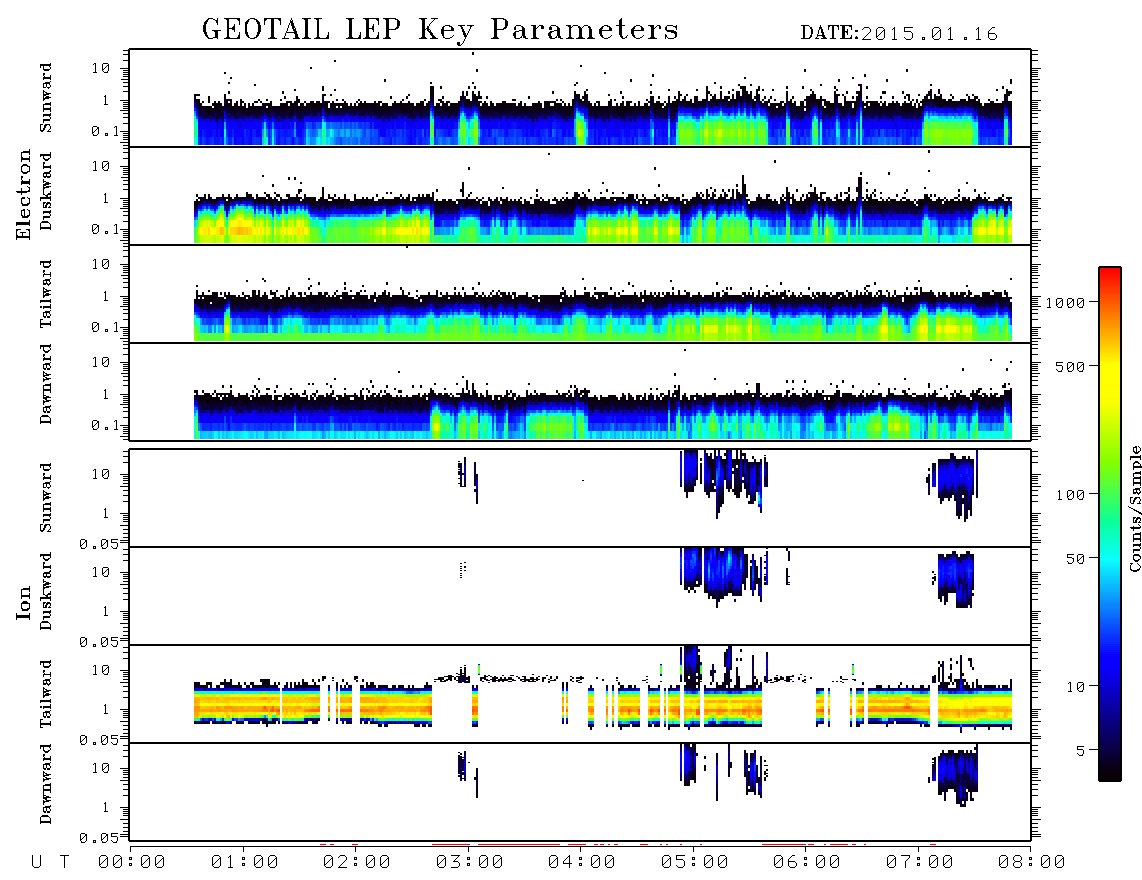Click the 06:00 time tick label

tap(807, 863)
